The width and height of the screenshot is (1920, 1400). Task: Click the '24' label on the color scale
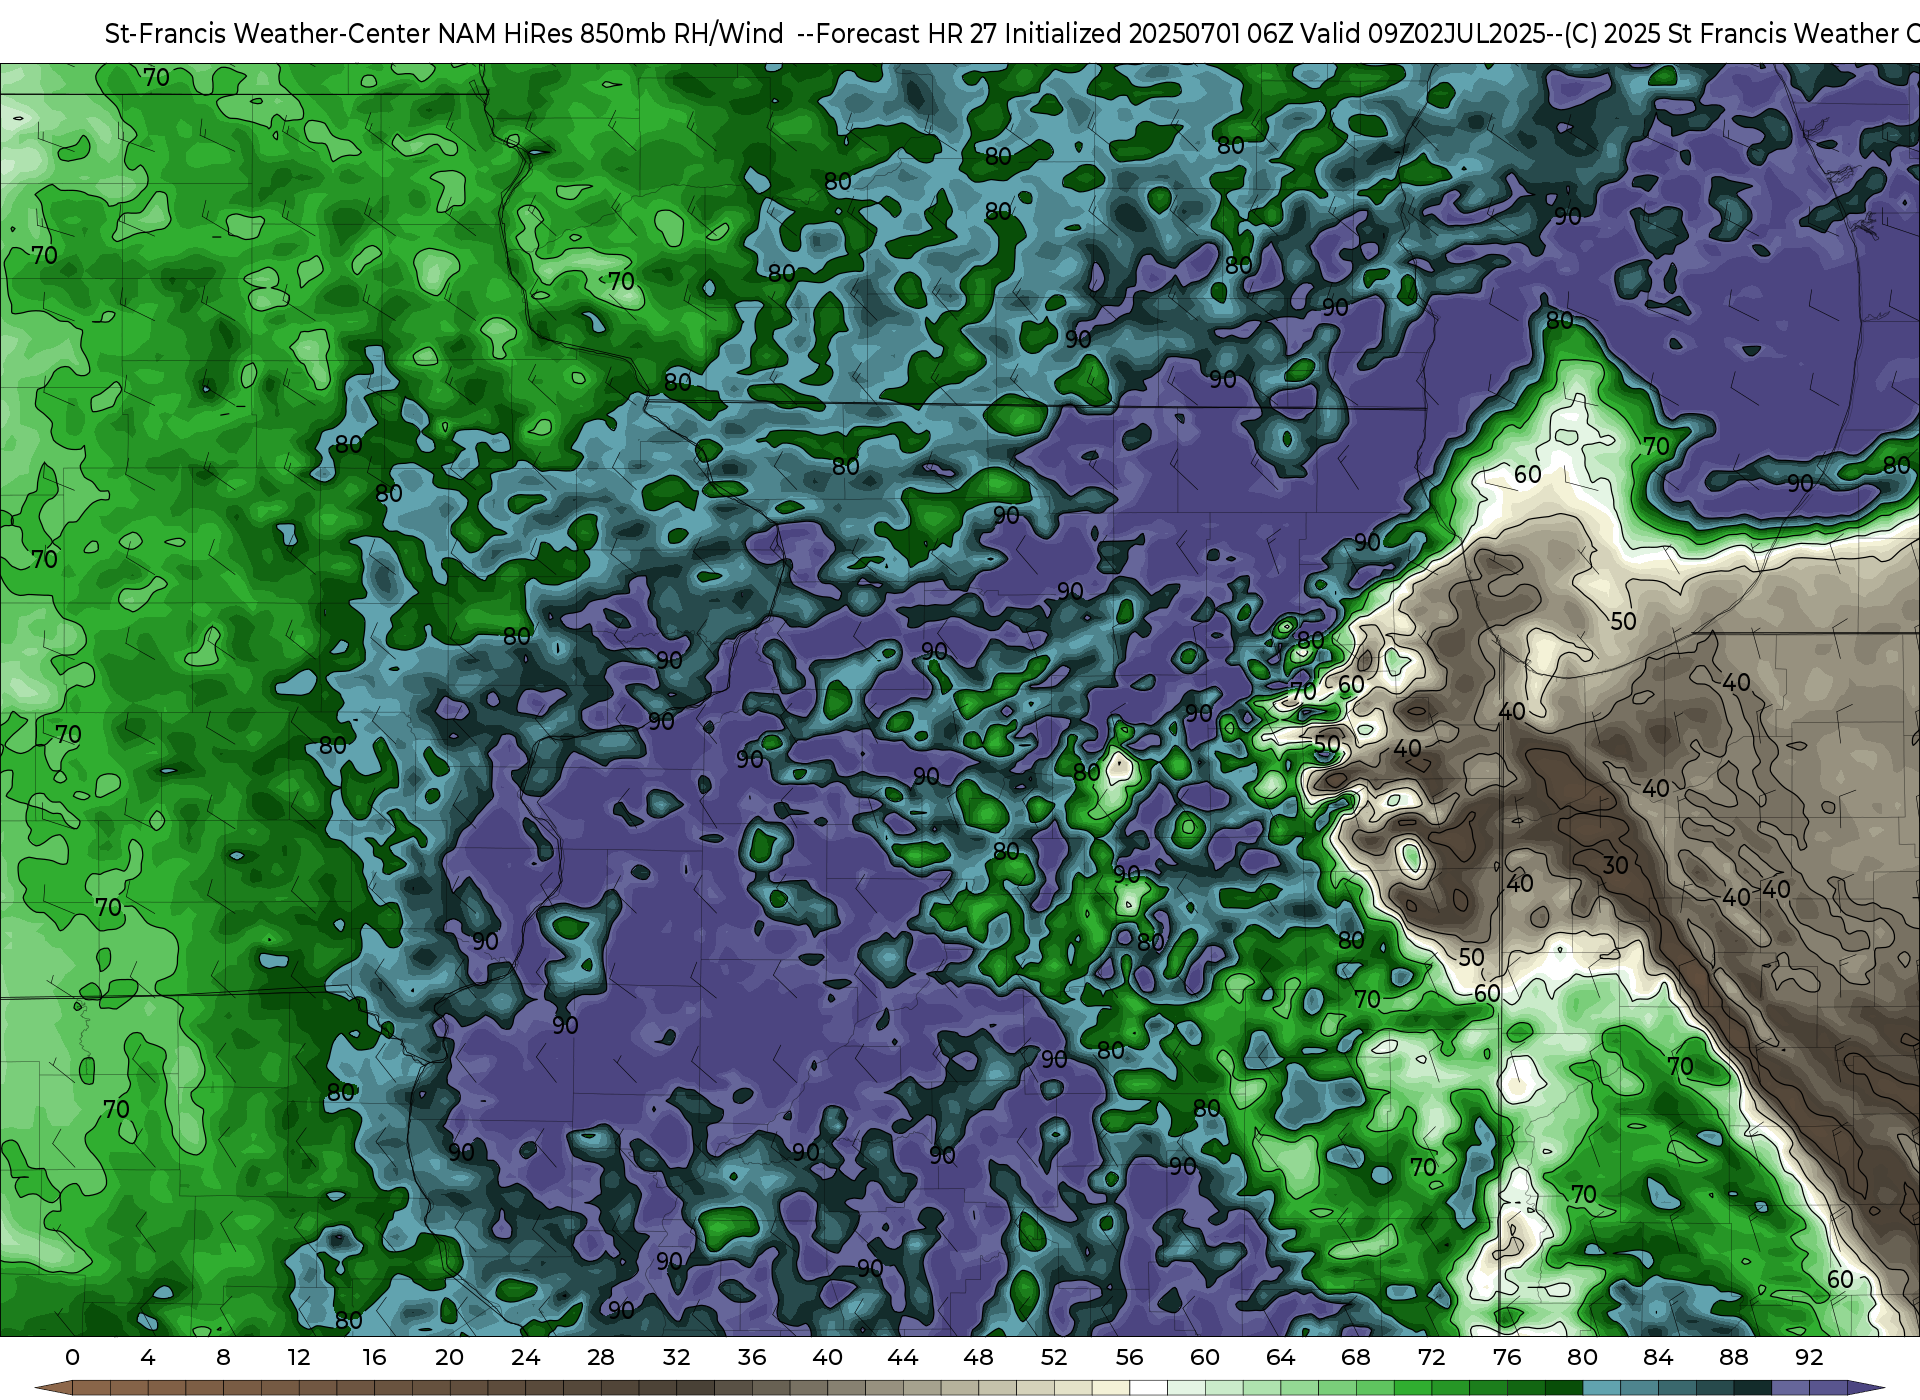[x=525, y=1357]
